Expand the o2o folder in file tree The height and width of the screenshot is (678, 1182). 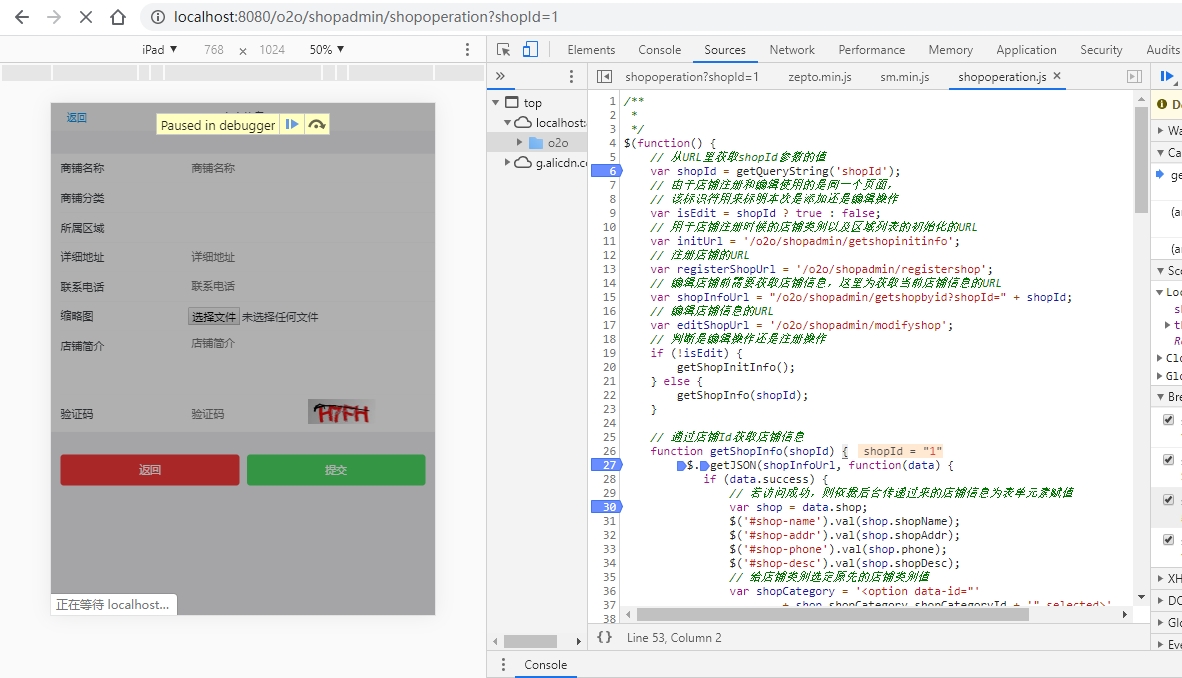pos(520,143)
